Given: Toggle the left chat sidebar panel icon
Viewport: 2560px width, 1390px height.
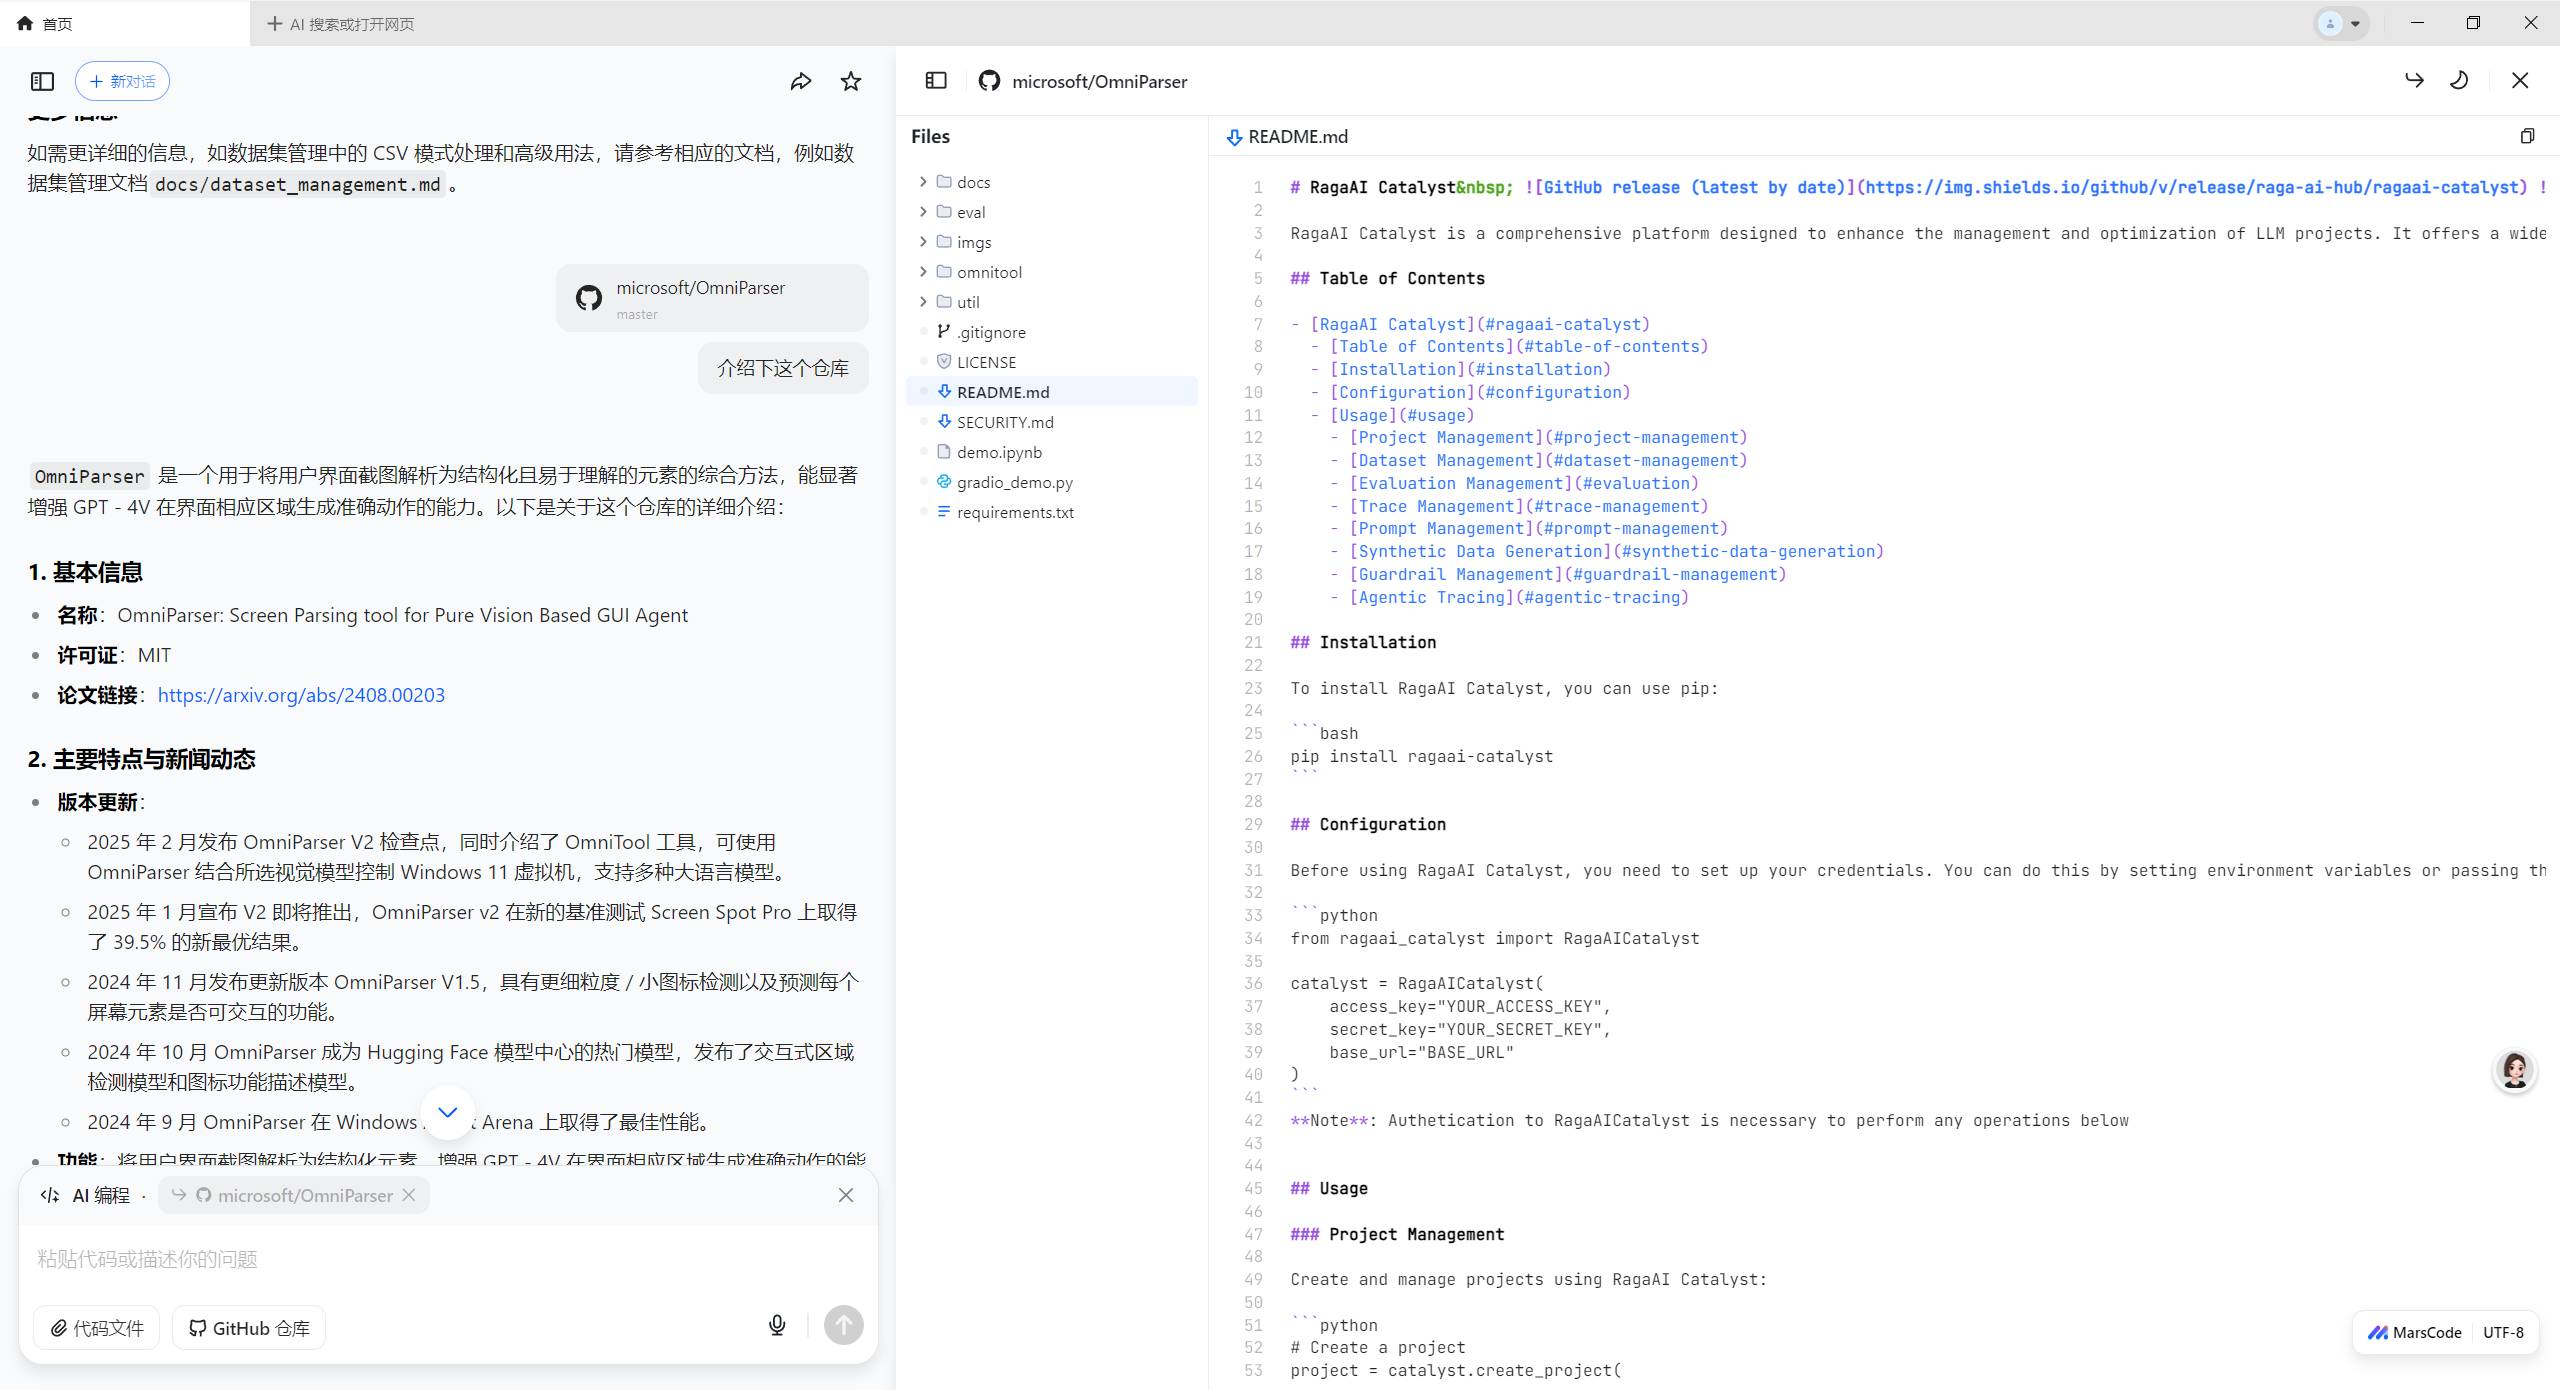Looking at the screenshot, I should click(x=42, y=81).
